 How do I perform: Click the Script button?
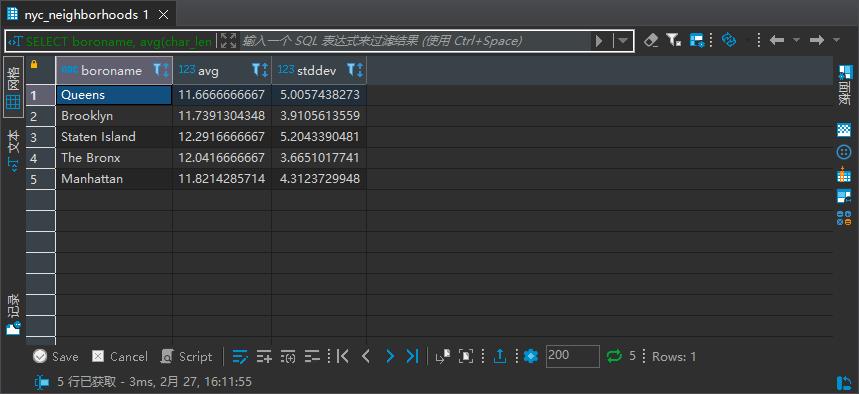click(186, 357)
